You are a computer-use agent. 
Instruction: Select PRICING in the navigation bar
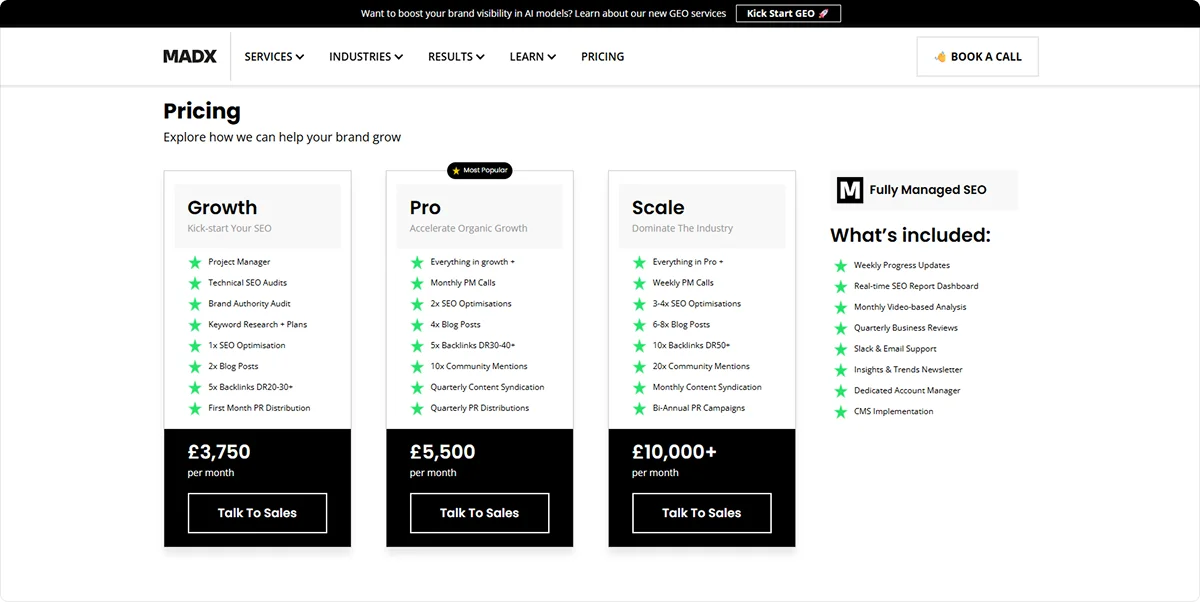(602, 56)
